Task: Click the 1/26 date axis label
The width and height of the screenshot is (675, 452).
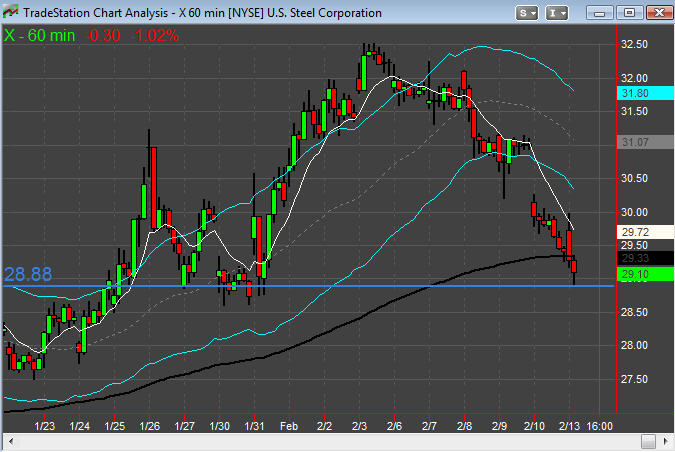Action: click(150, 426)
